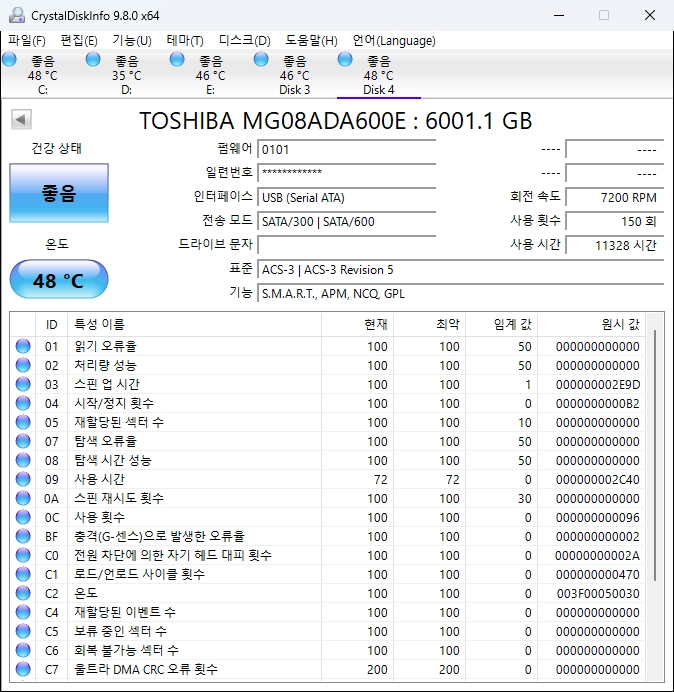The height and width of the screenshot is (692, 674).
Task: Go to previous disk with left arrow
Action: 21,119
